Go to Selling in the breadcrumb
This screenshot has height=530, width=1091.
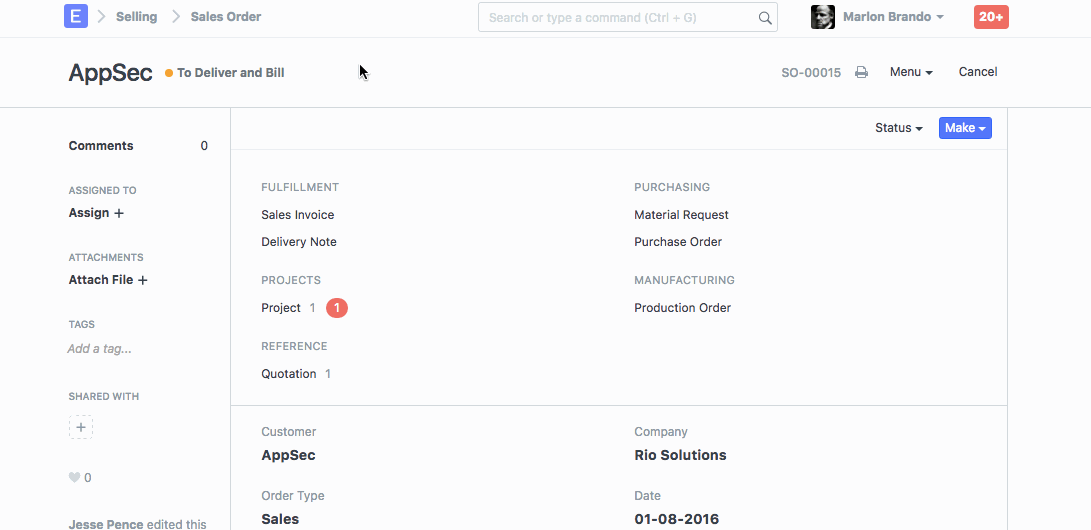[x=136, y=17]
